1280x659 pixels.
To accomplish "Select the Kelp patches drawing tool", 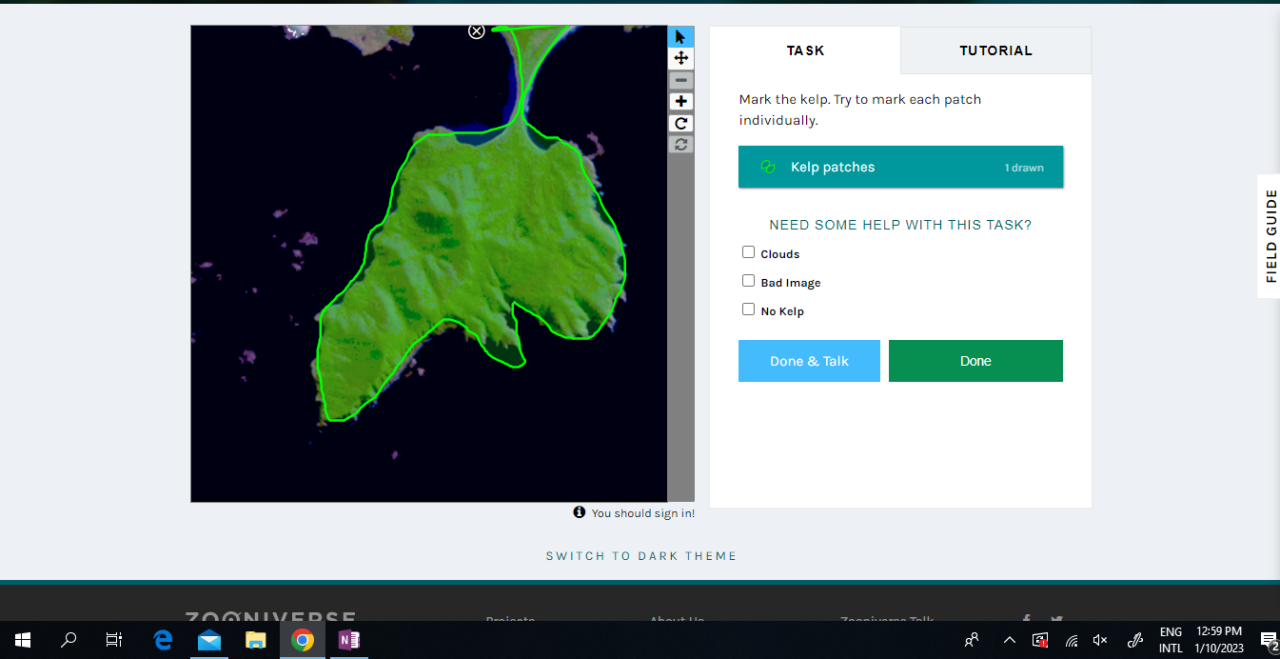I will pyautogui.click(x=901, y=167).
